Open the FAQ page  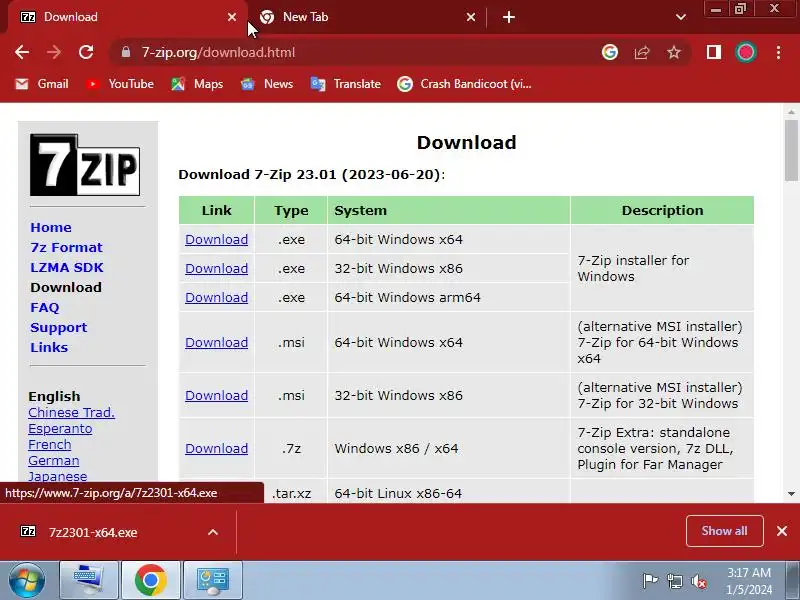click(x=45, y=308)
